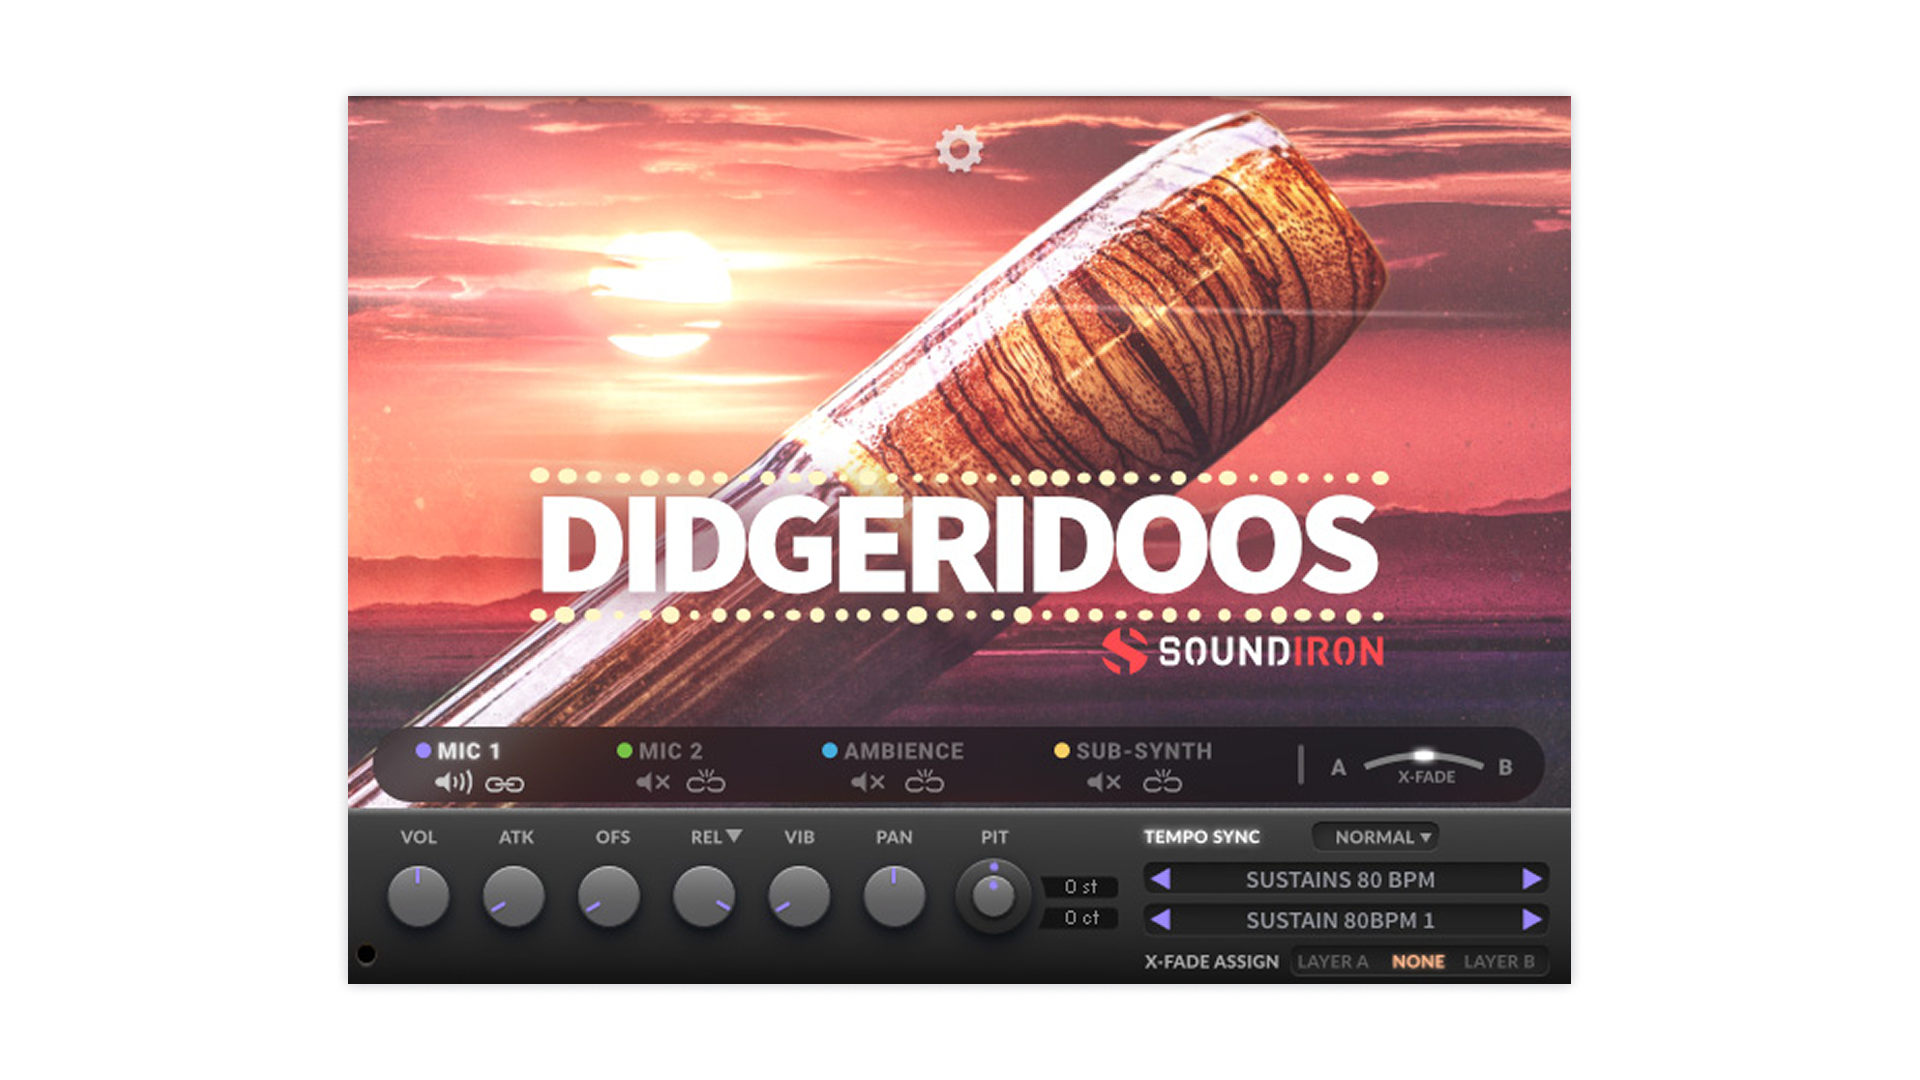Click the Mic 2 unlinked chain icon
Screen dimensions: 1920x1080
point(706,782)
